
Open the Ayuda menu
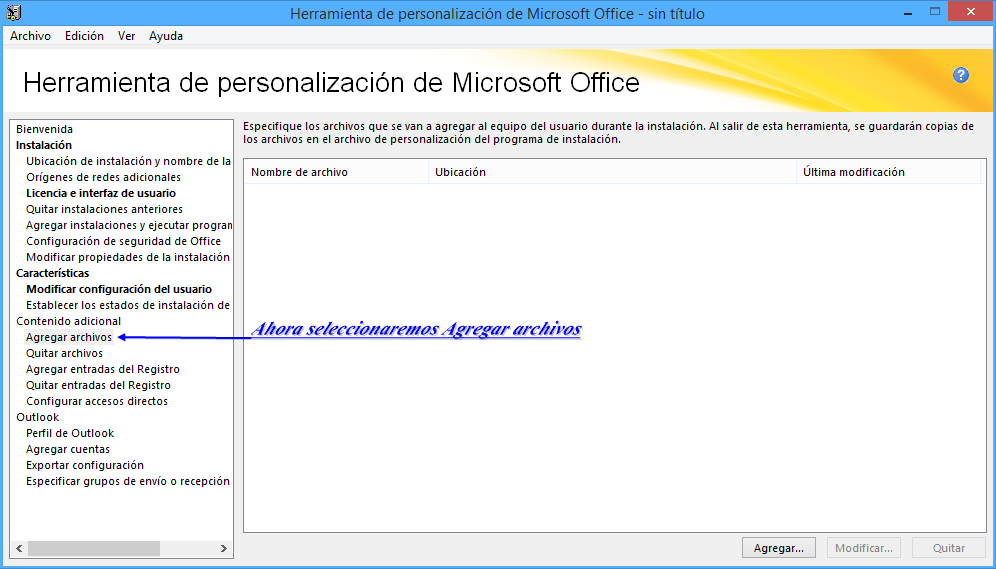coord(166,36)
